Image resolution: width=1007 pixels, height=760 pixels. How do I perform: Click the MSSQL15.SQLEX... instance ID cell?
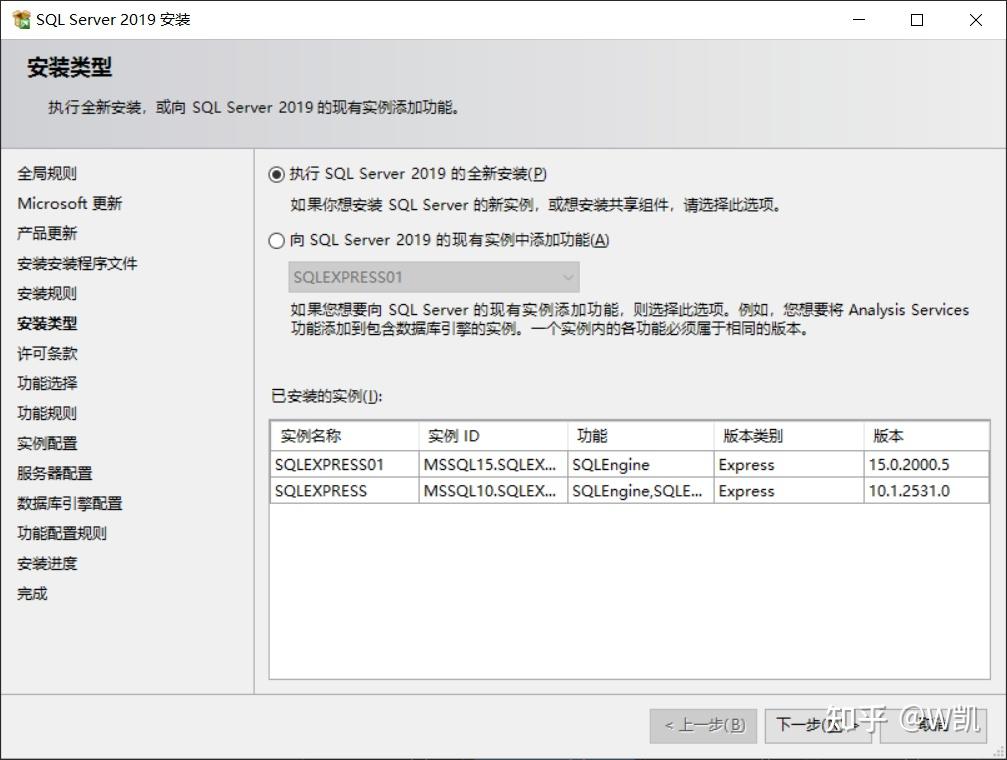(493, 464)
